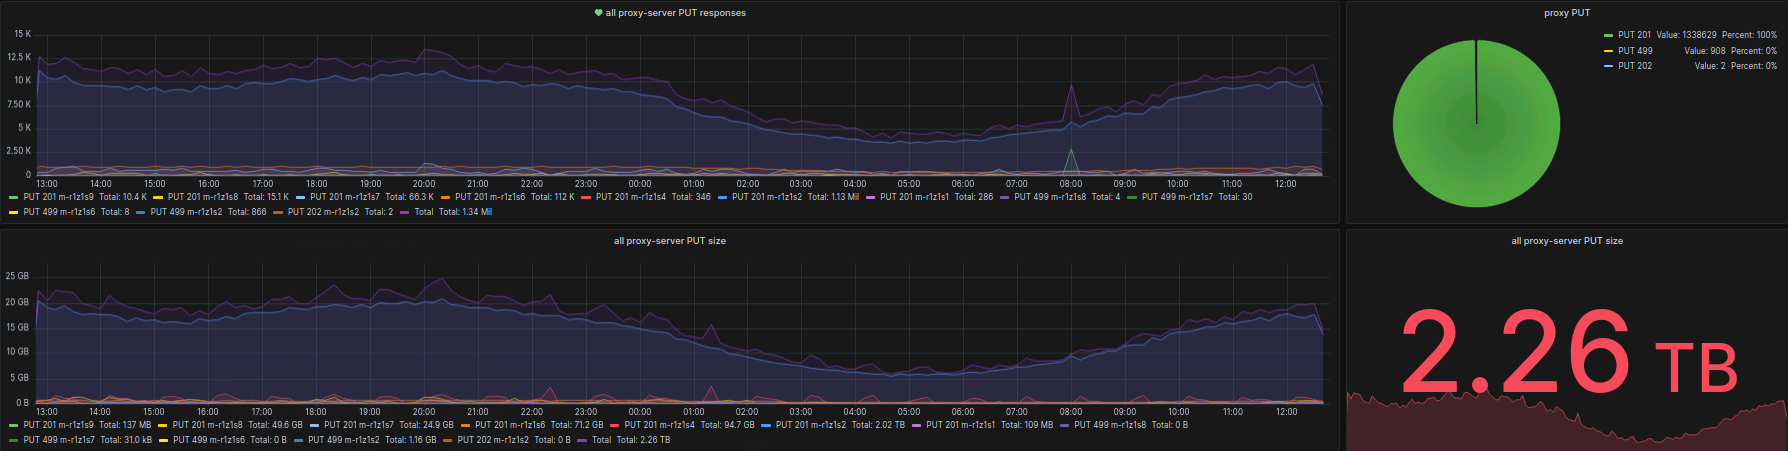
Task: Click the '00:00' x-axis label in responses graph
Action: click(x=640, y=184)
